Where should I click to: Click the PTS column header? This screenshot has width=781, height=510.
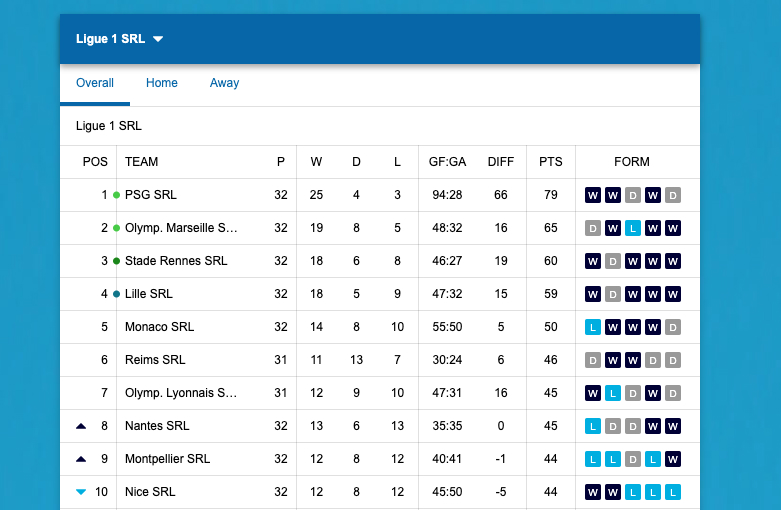tap(550, 162)
